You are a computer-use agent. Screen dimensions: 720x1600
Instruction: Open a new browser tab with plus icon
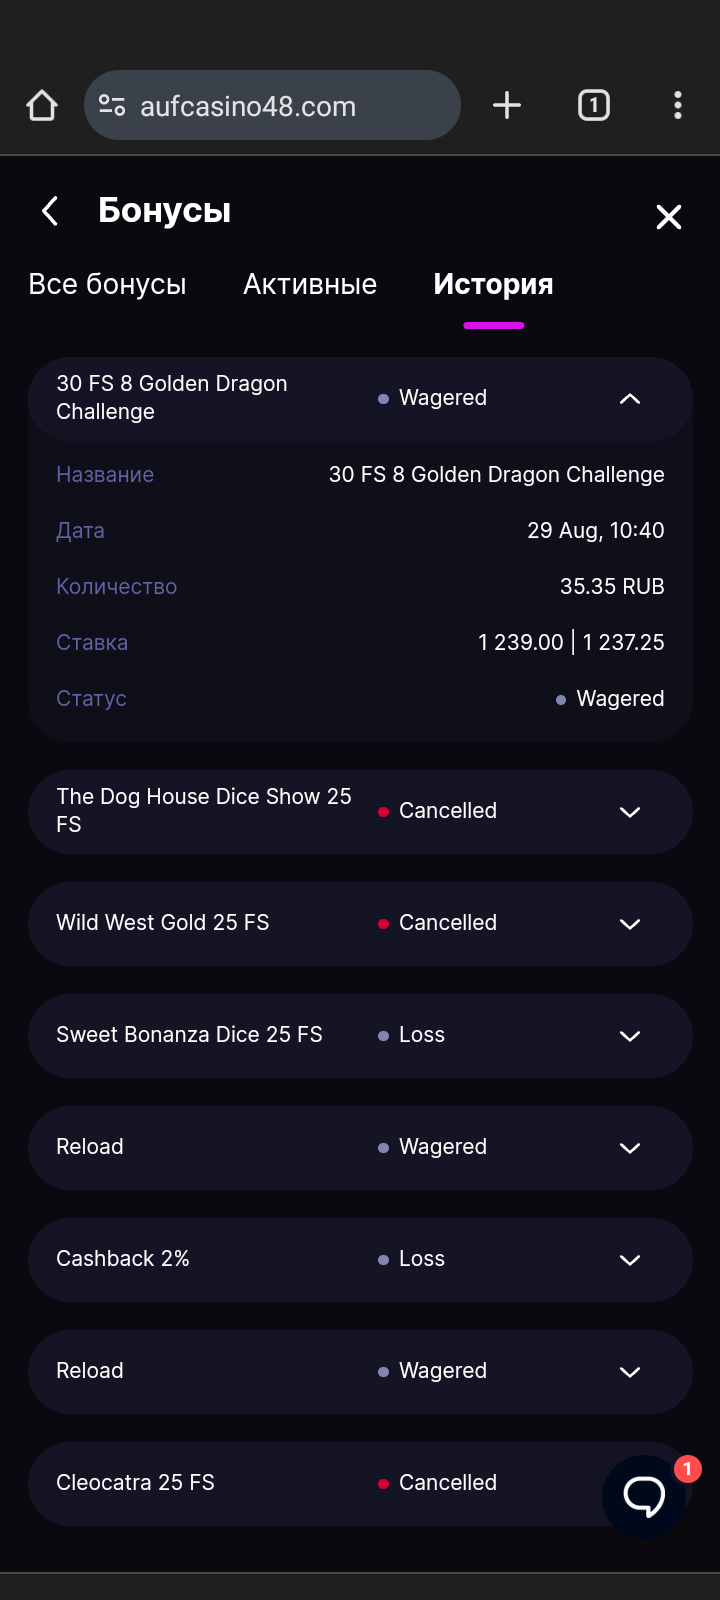click(507, 106)
